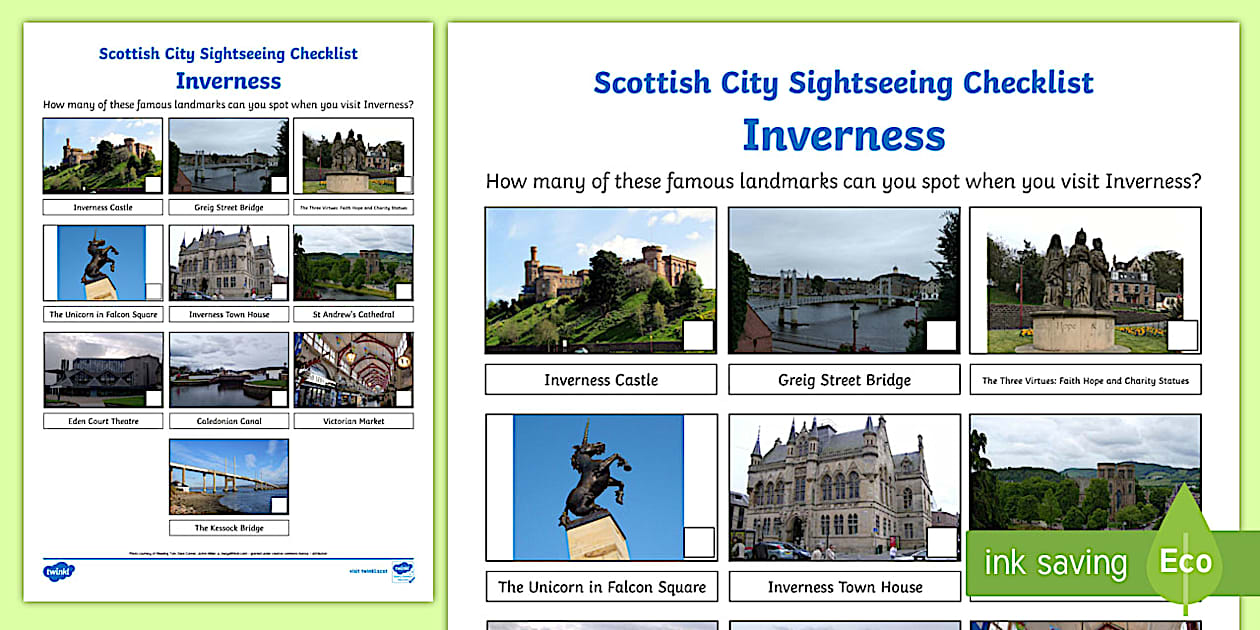Click the twinkl logo on the small page footer
Screen dimensions: 1260x630
pos(59,571)
